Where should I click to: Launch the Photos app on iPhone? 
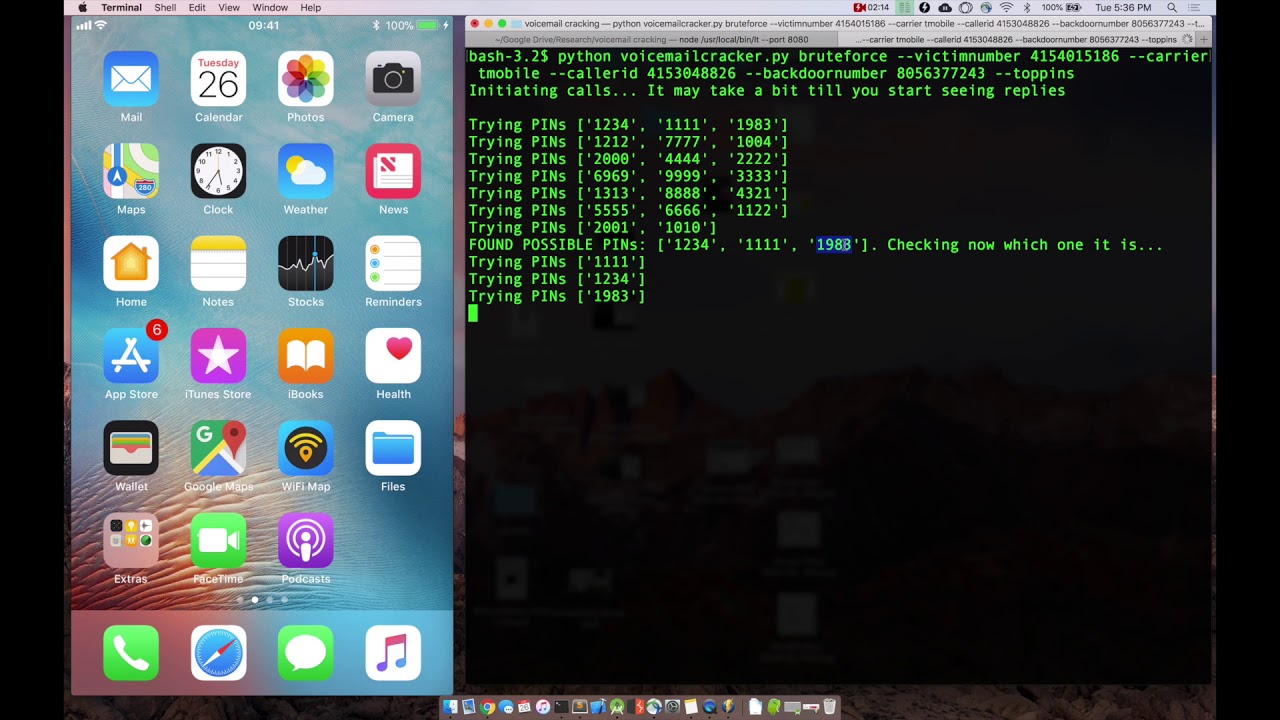[x=306, y=79]
